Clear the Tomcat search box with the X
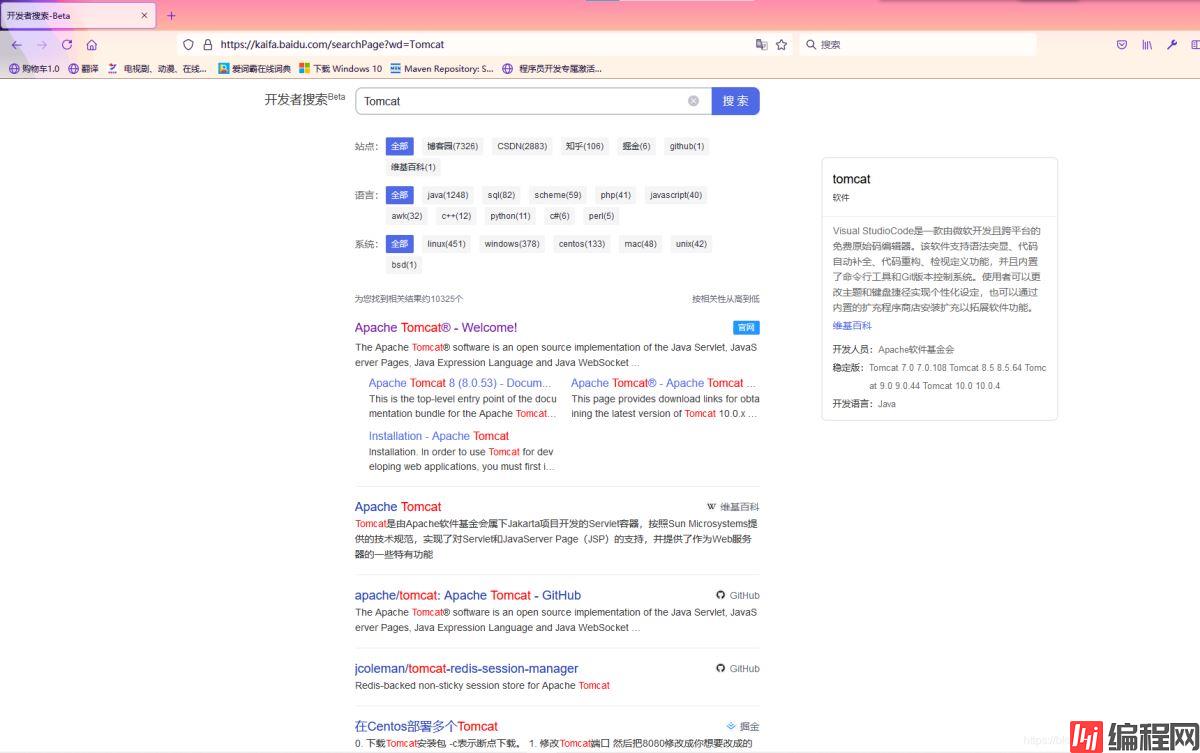Screen dimensions: 1200x753 [x=694, y=100]
